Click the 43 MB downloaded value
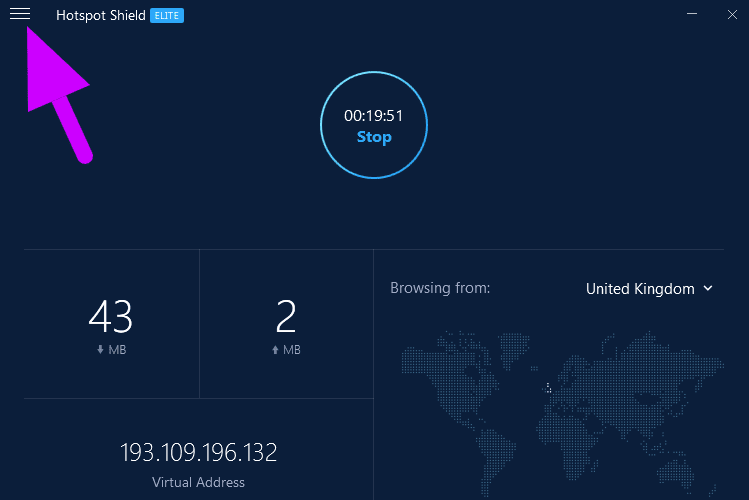Screen dimensions: 749x500 point(111,317)
